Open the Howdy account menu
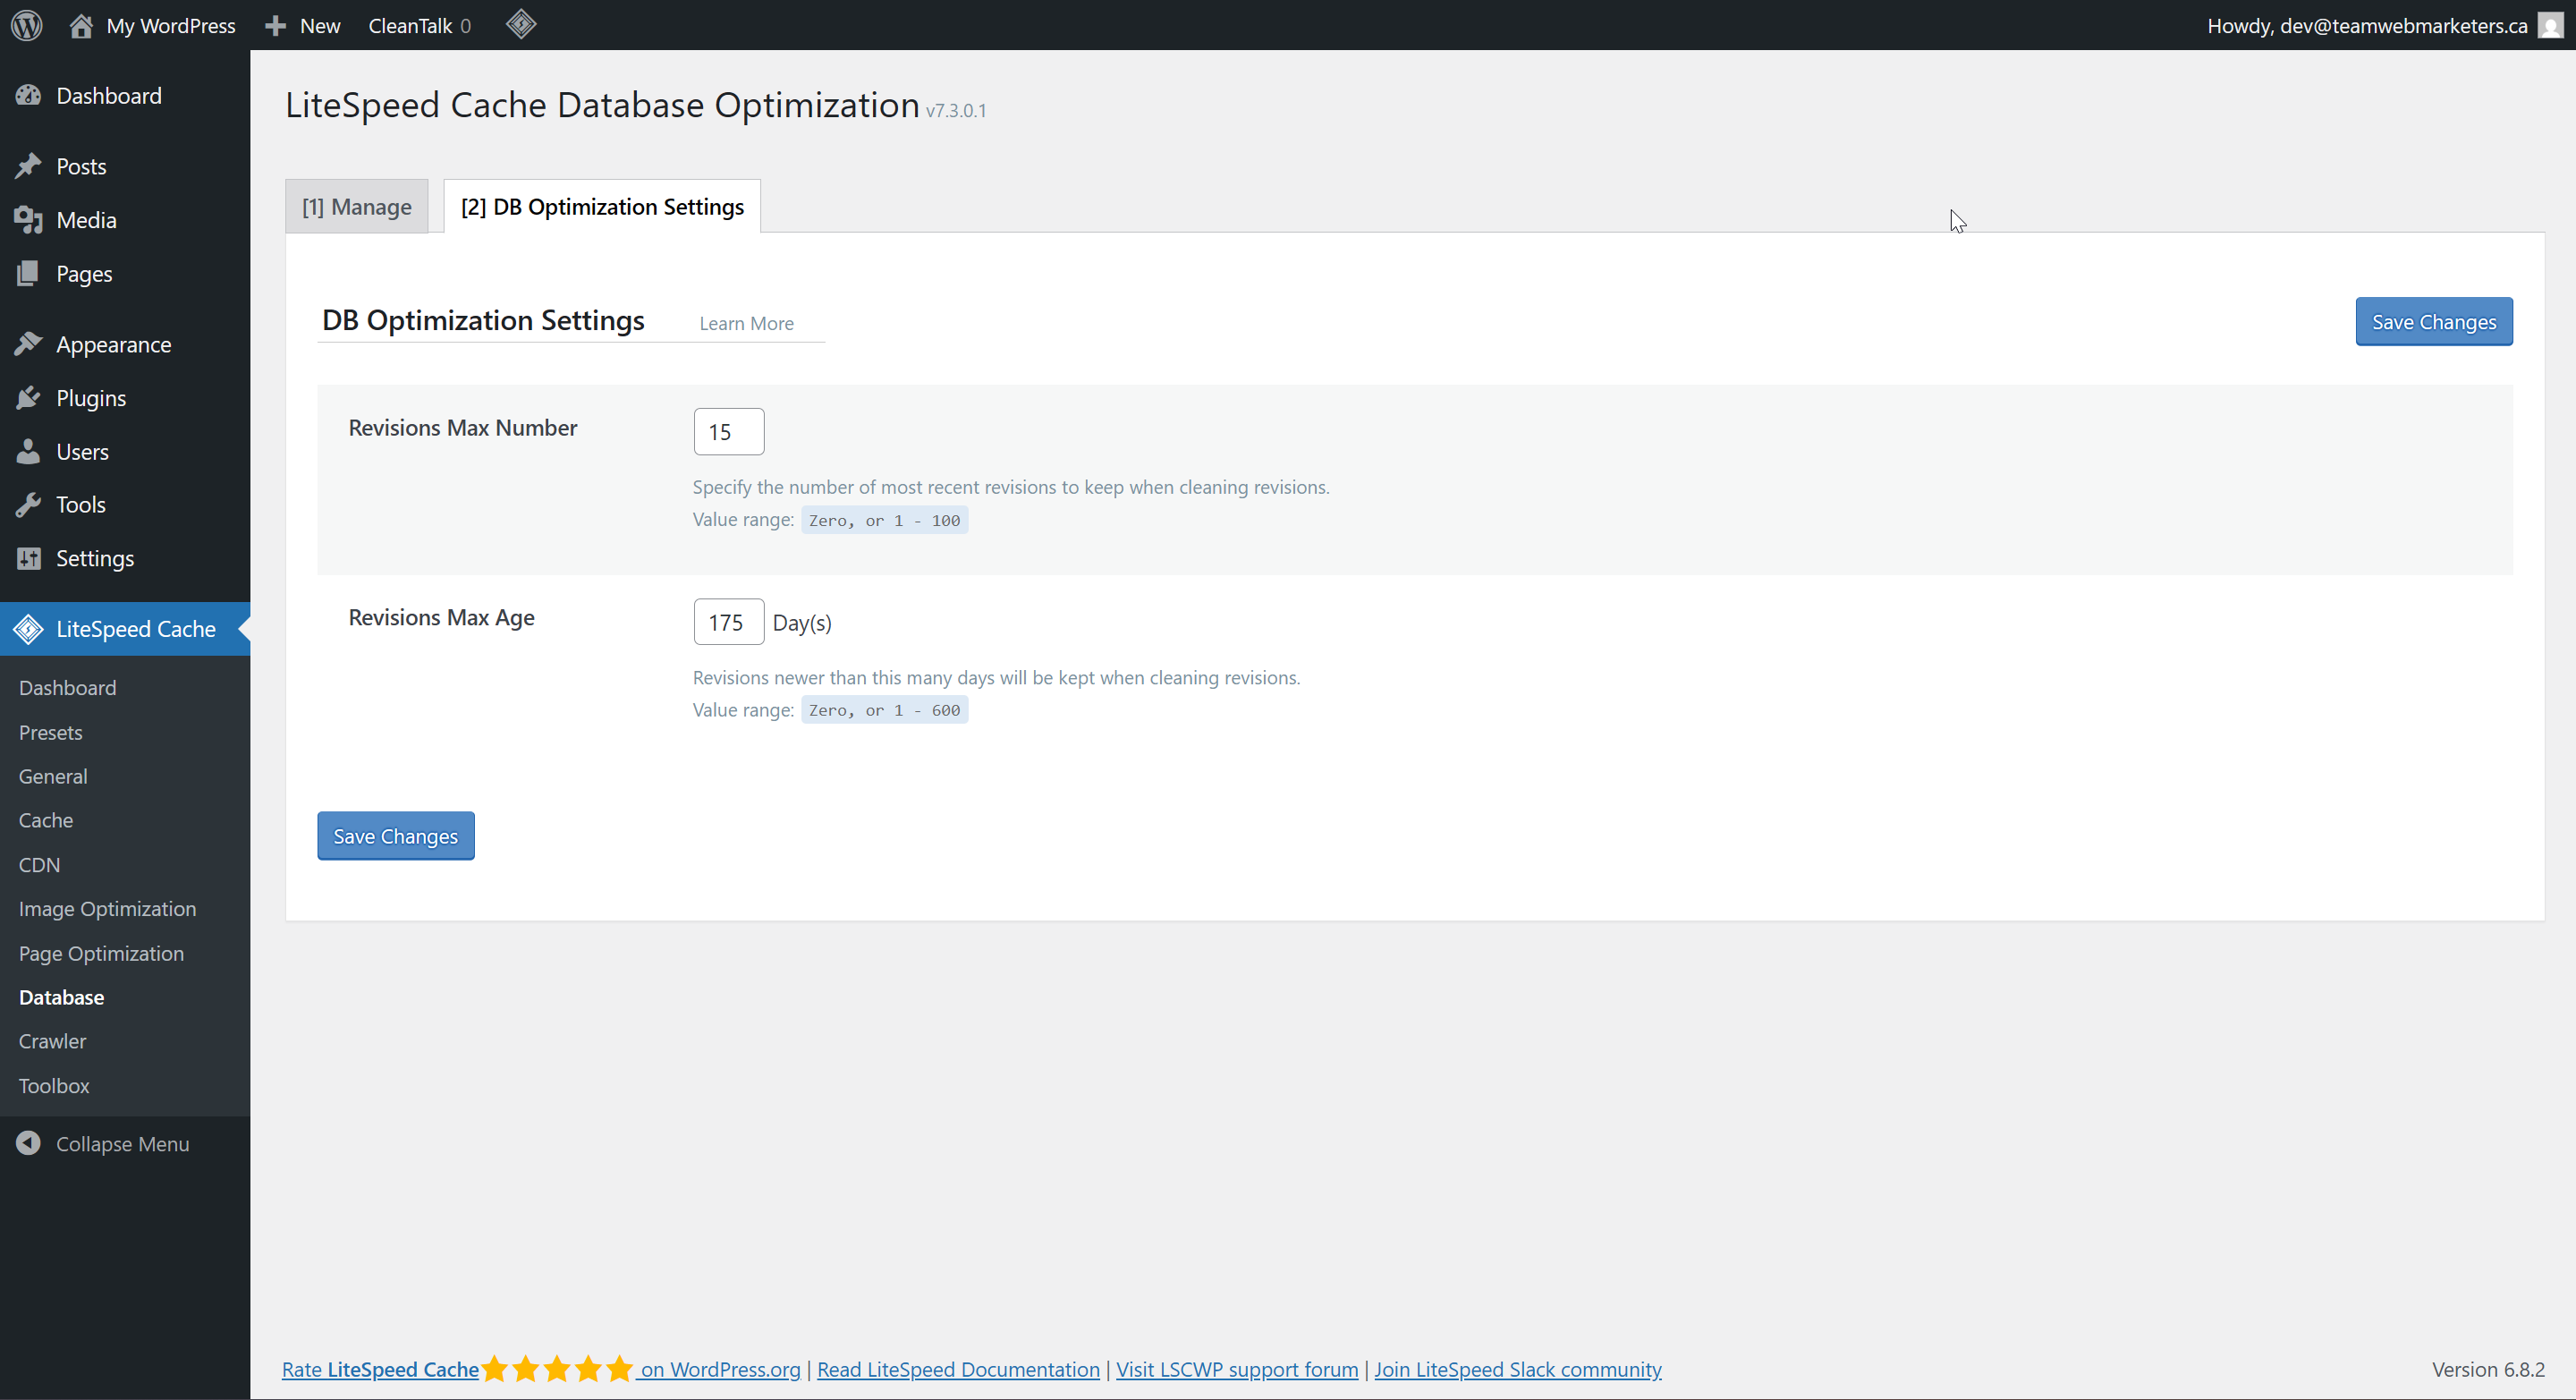Screen dimensions: 2576x1400 coord(2366,26)
